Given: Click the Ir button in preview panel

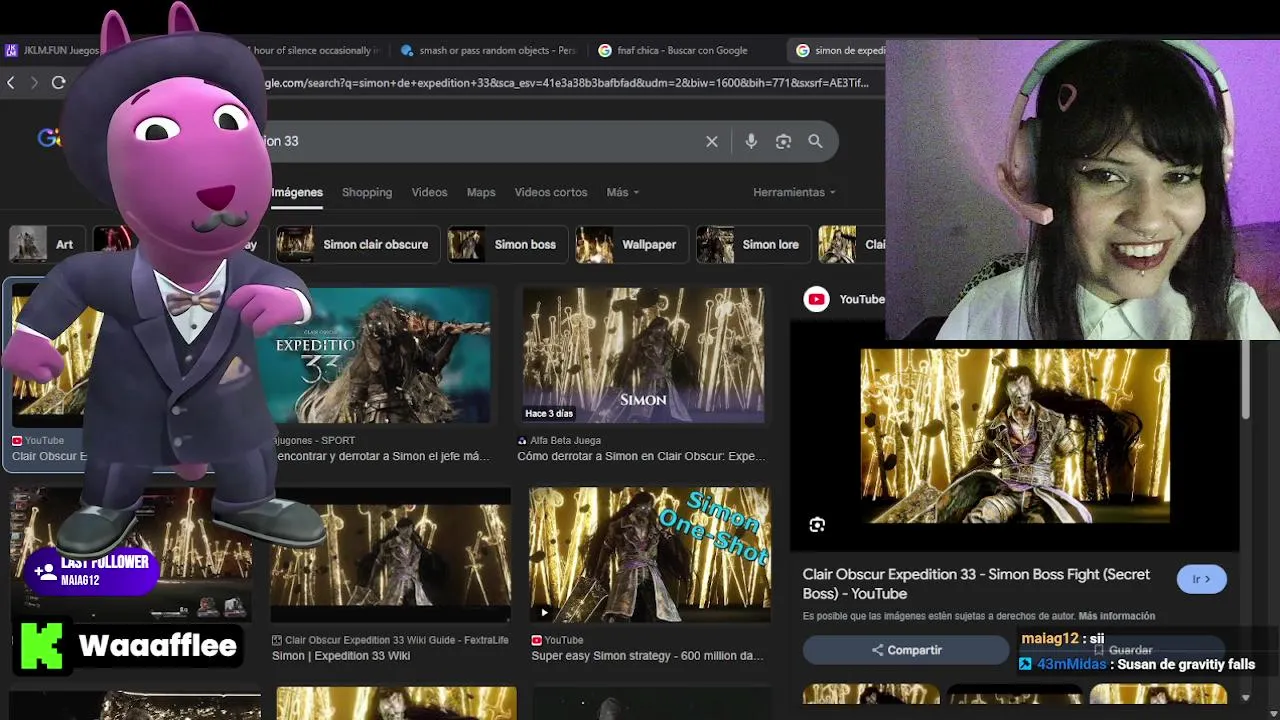Looking at the screenshot, I should click(1201, 579).
